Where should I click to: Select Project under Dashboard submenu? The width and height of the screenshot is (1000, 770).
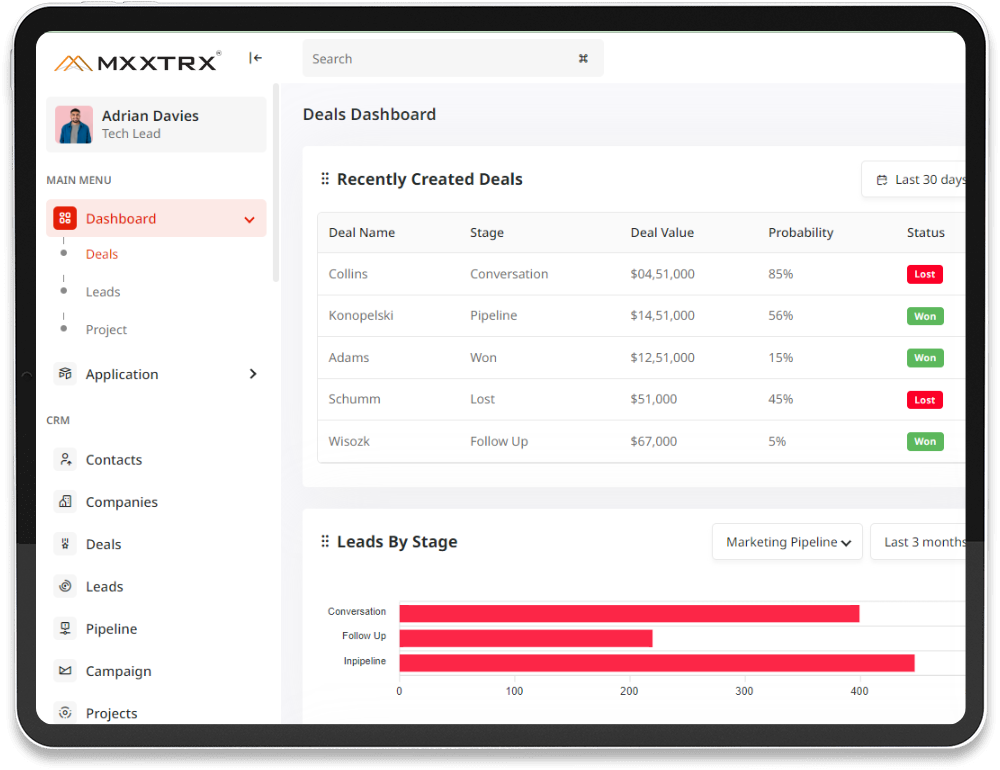[x=106, y=330]
